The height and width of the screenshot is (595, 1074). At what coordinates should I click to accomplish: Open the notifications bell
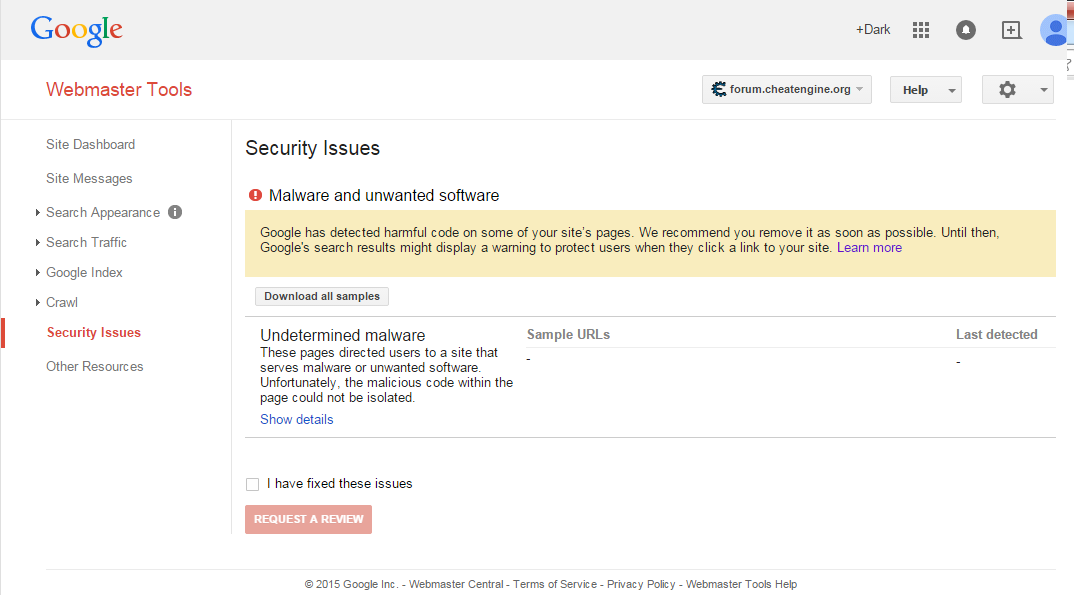coord(966,30)
